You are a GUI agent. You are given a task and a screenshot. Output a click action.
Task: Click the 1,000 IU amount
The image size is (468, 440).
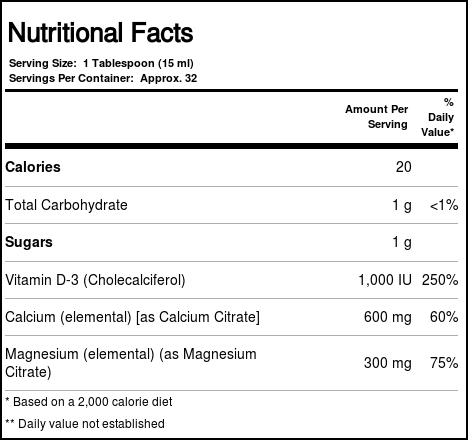[385, 280]
